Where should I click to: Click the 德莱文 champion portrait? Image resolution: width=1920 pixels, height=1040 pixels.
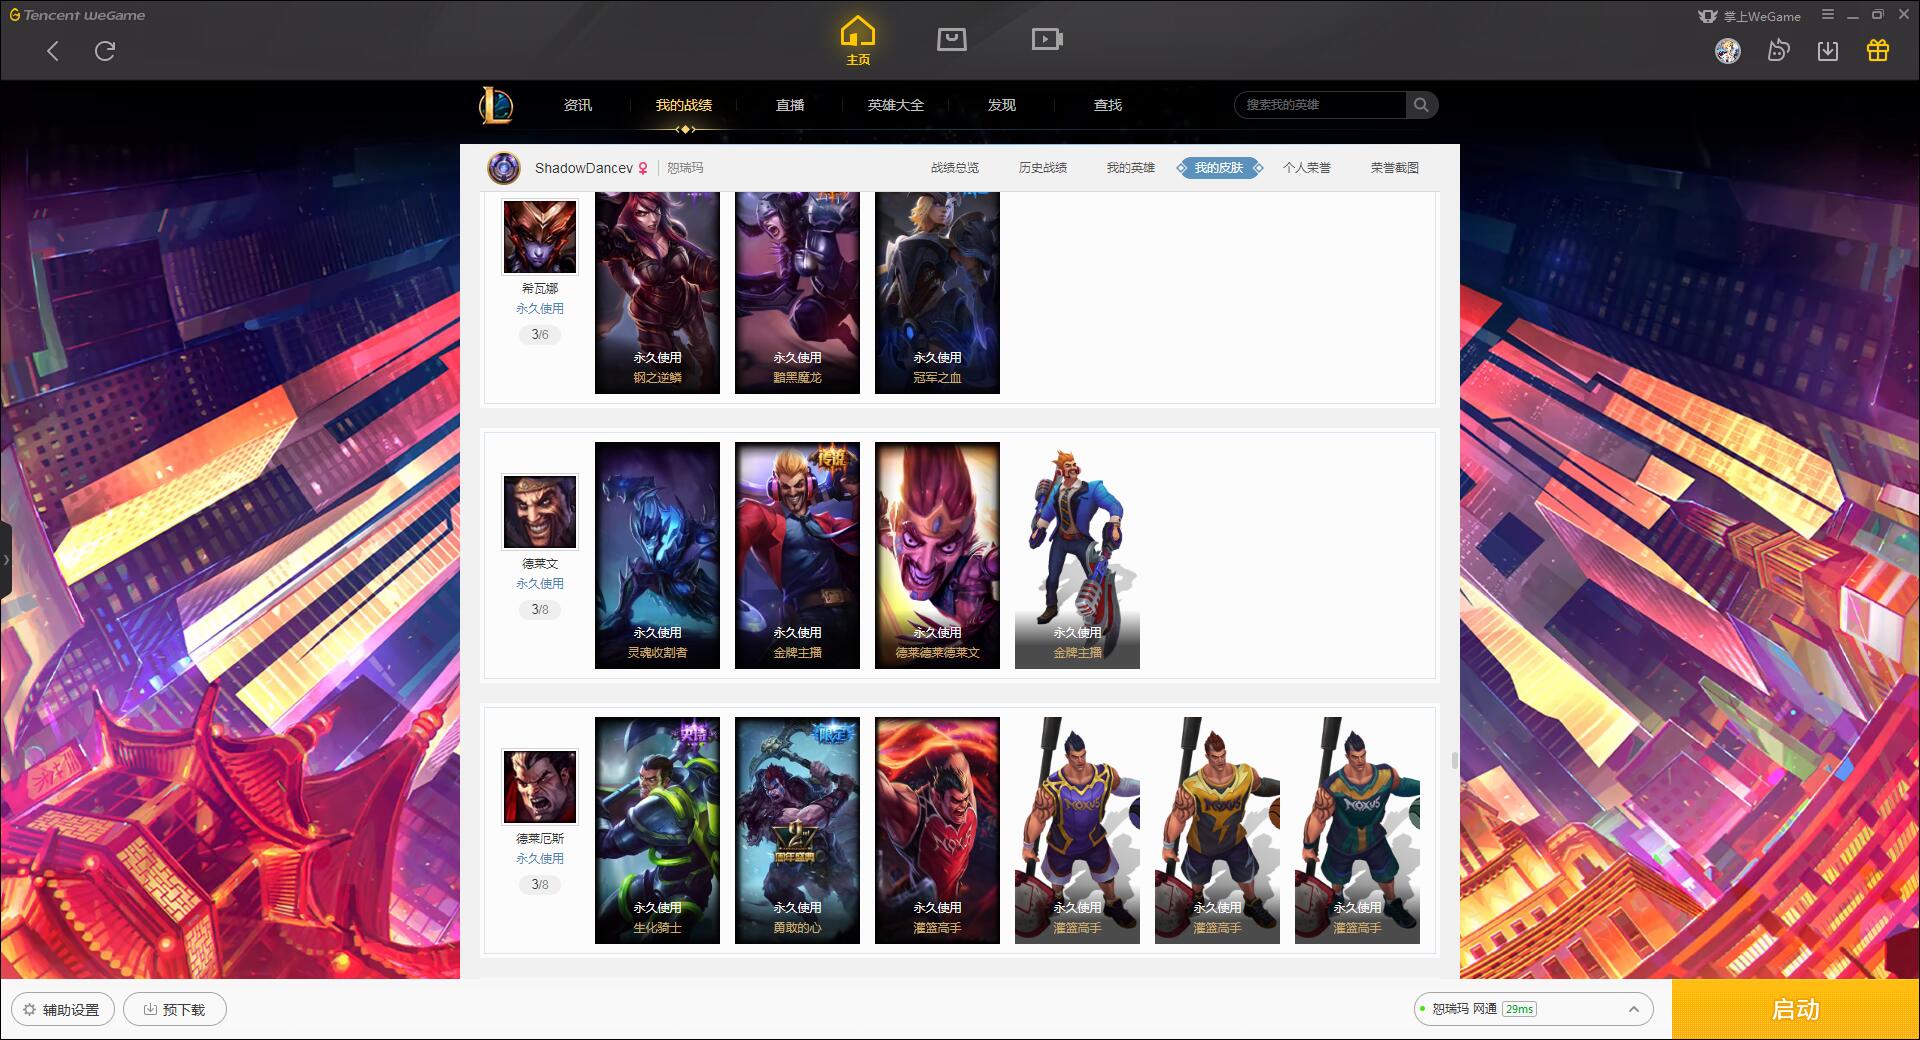(x=540, y=512)
